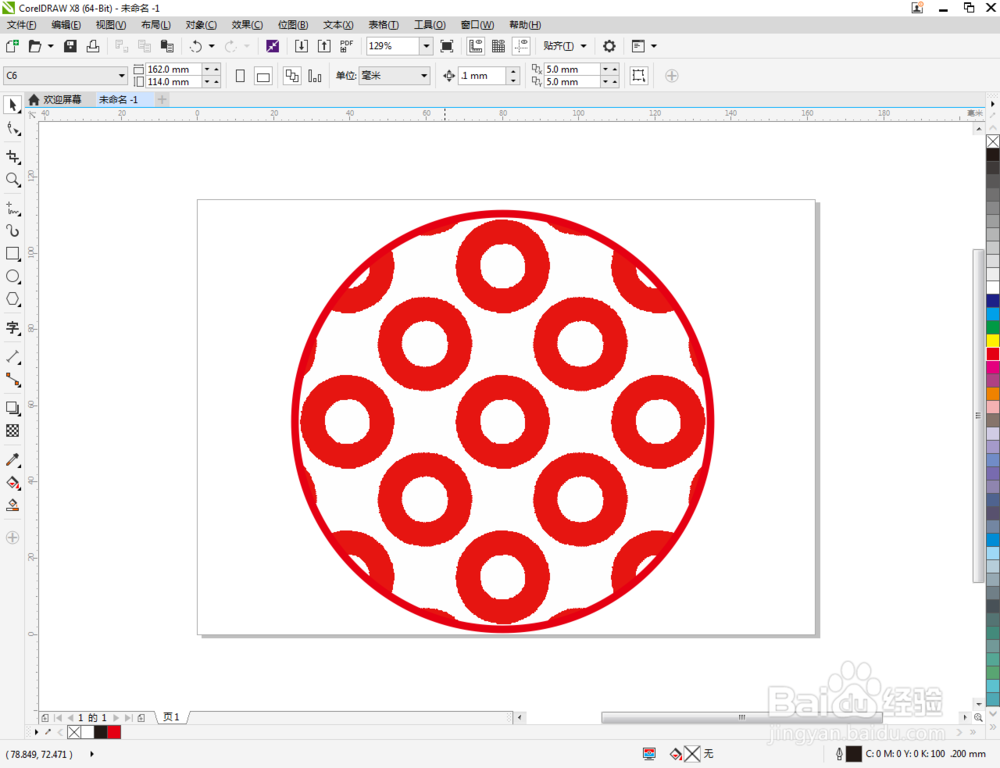Select the Parallel Dimension tool
Viewport: 1000px width, 768px height.
[x=12, y=357]
